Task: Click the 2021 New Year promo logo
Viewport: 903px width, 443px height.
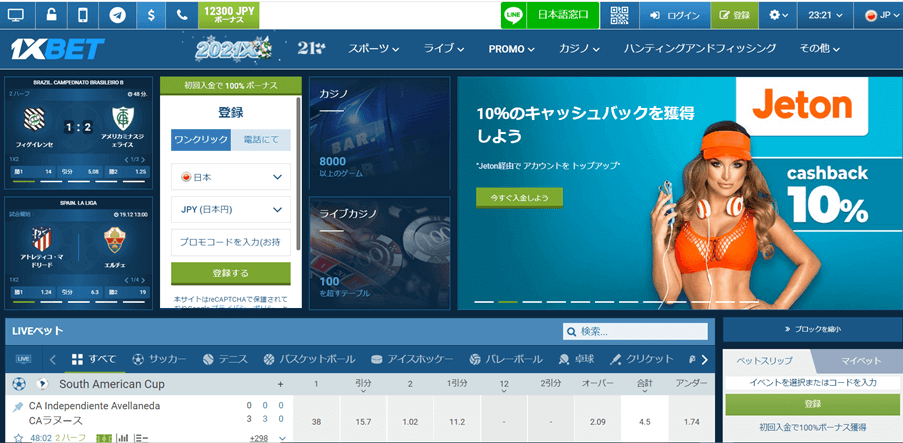Action: coord(233,50)
